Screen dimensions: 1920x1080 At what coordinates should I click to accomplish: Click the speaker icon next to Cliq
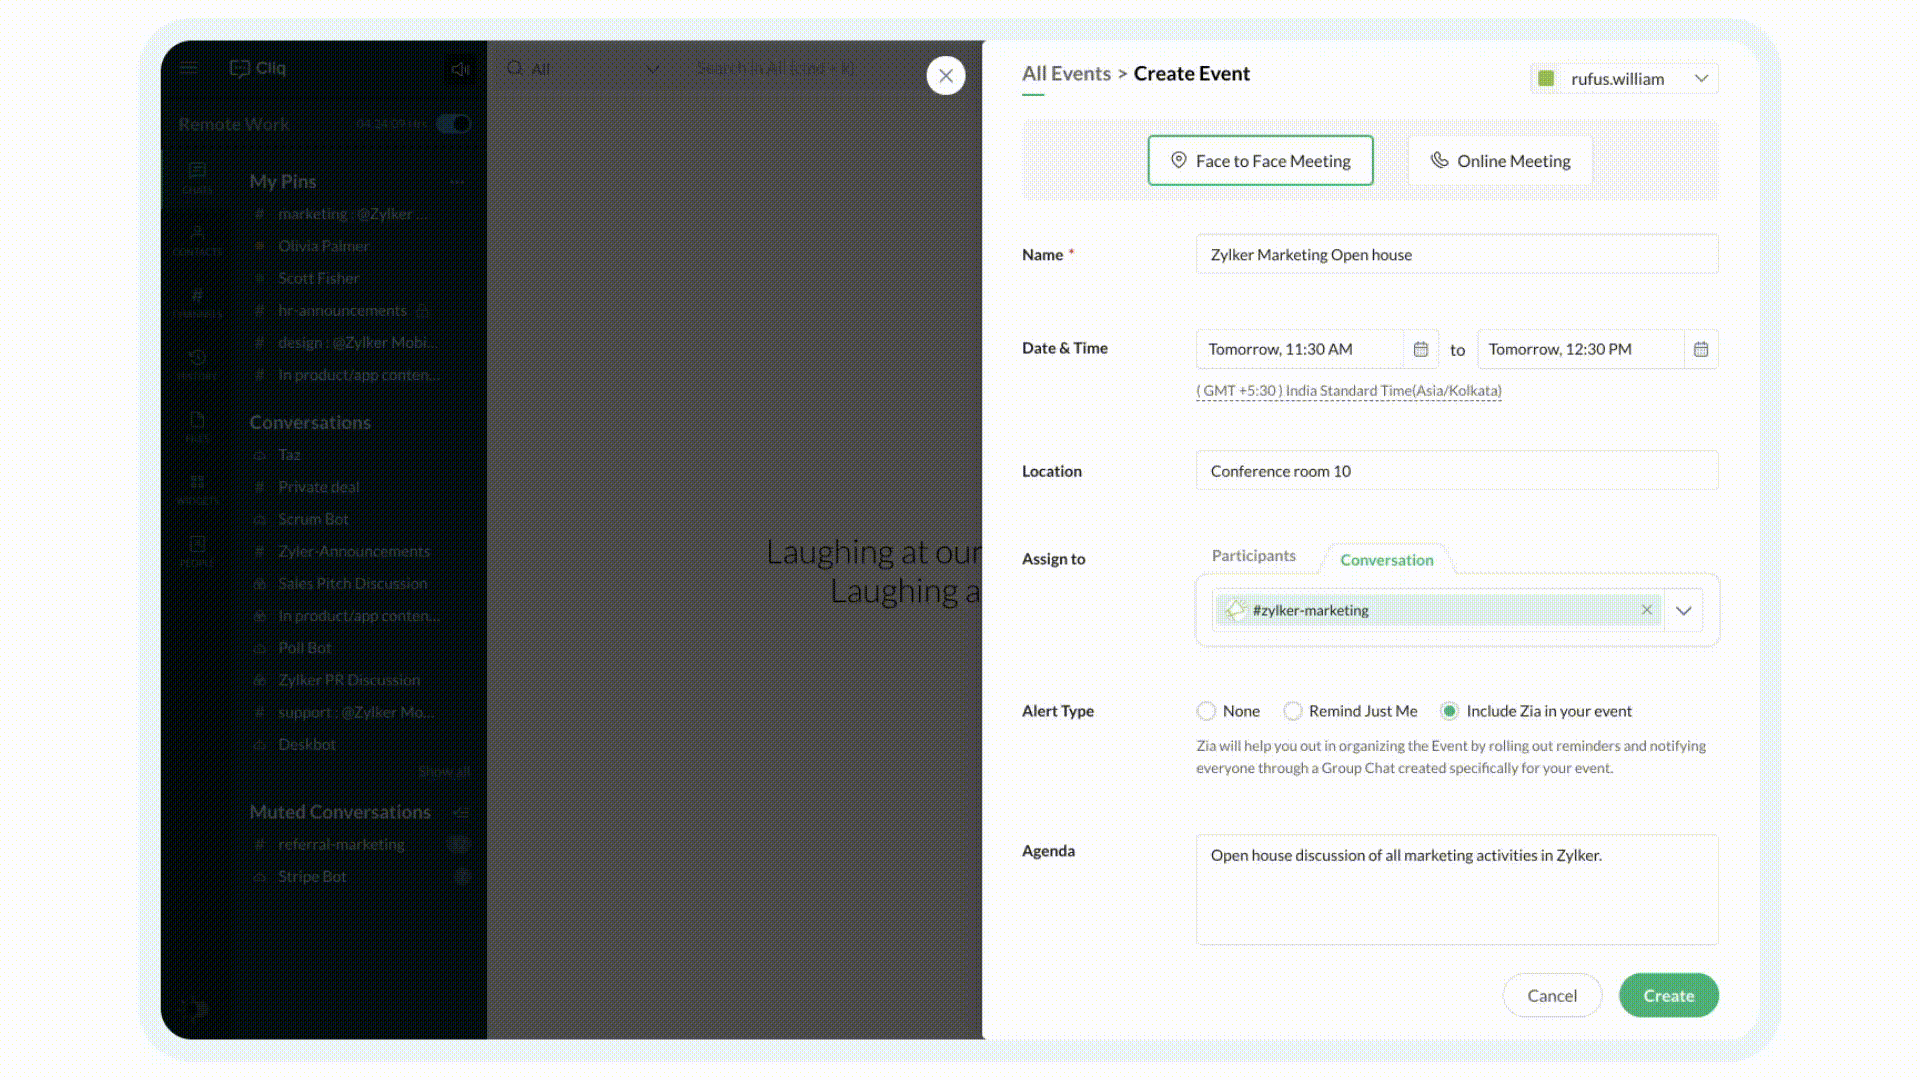(460, 69)
